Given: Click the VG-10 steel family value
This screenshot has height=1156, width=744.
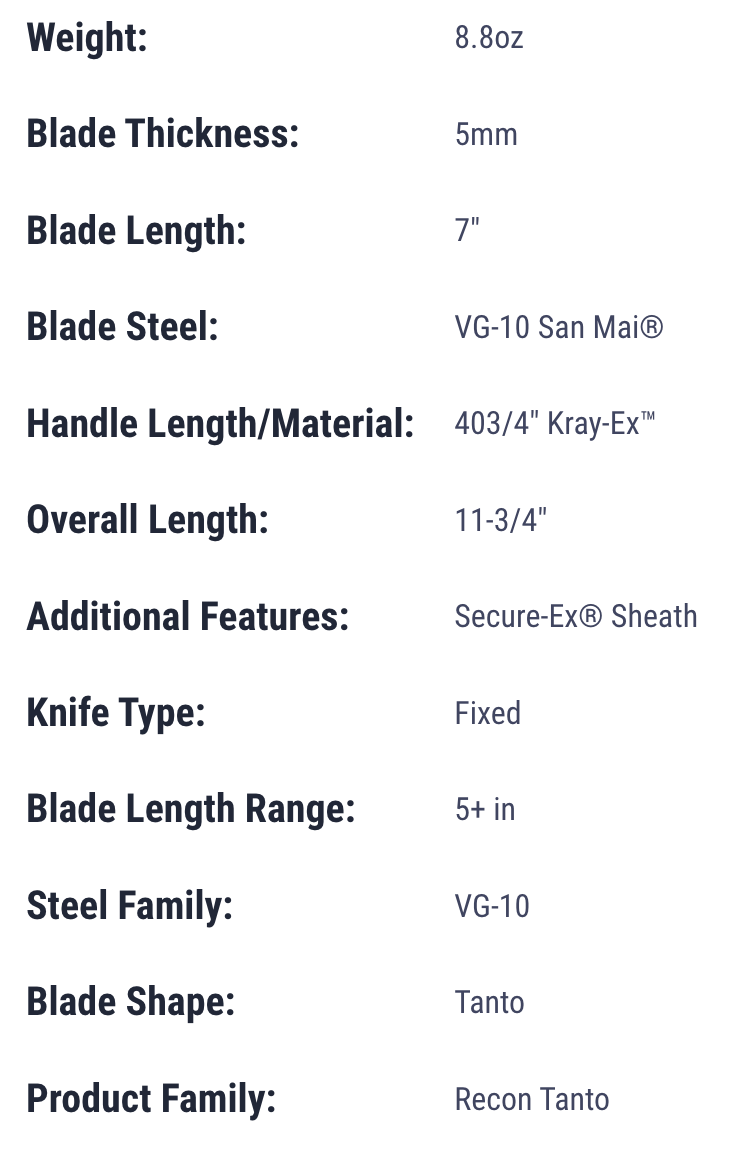Looking at the screenshot, I should (492, 906).
